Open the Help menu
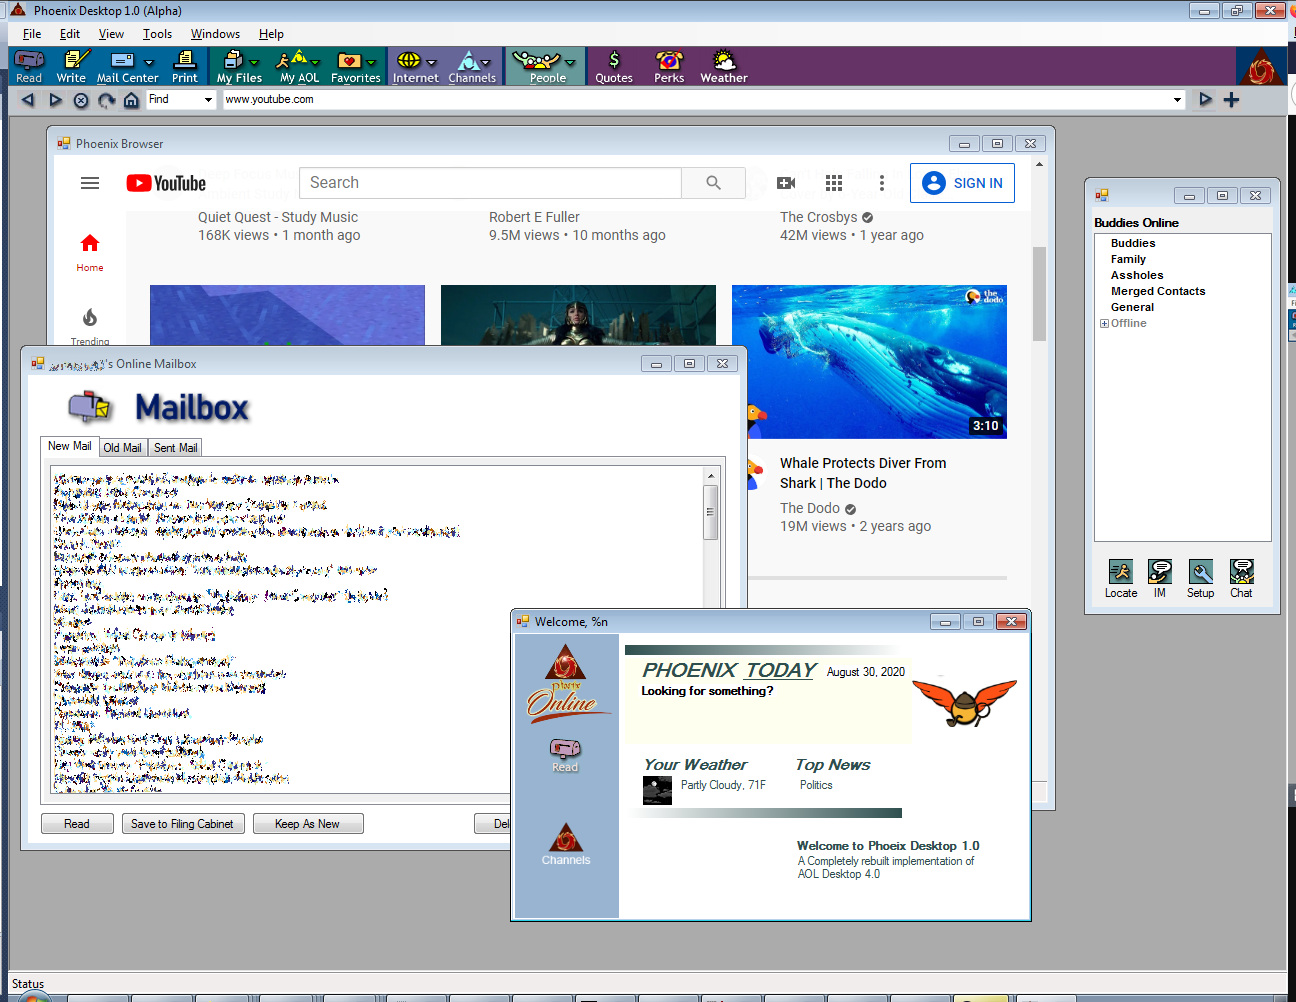Viewport: 1296px width, 1002px height. click(271, 34)
